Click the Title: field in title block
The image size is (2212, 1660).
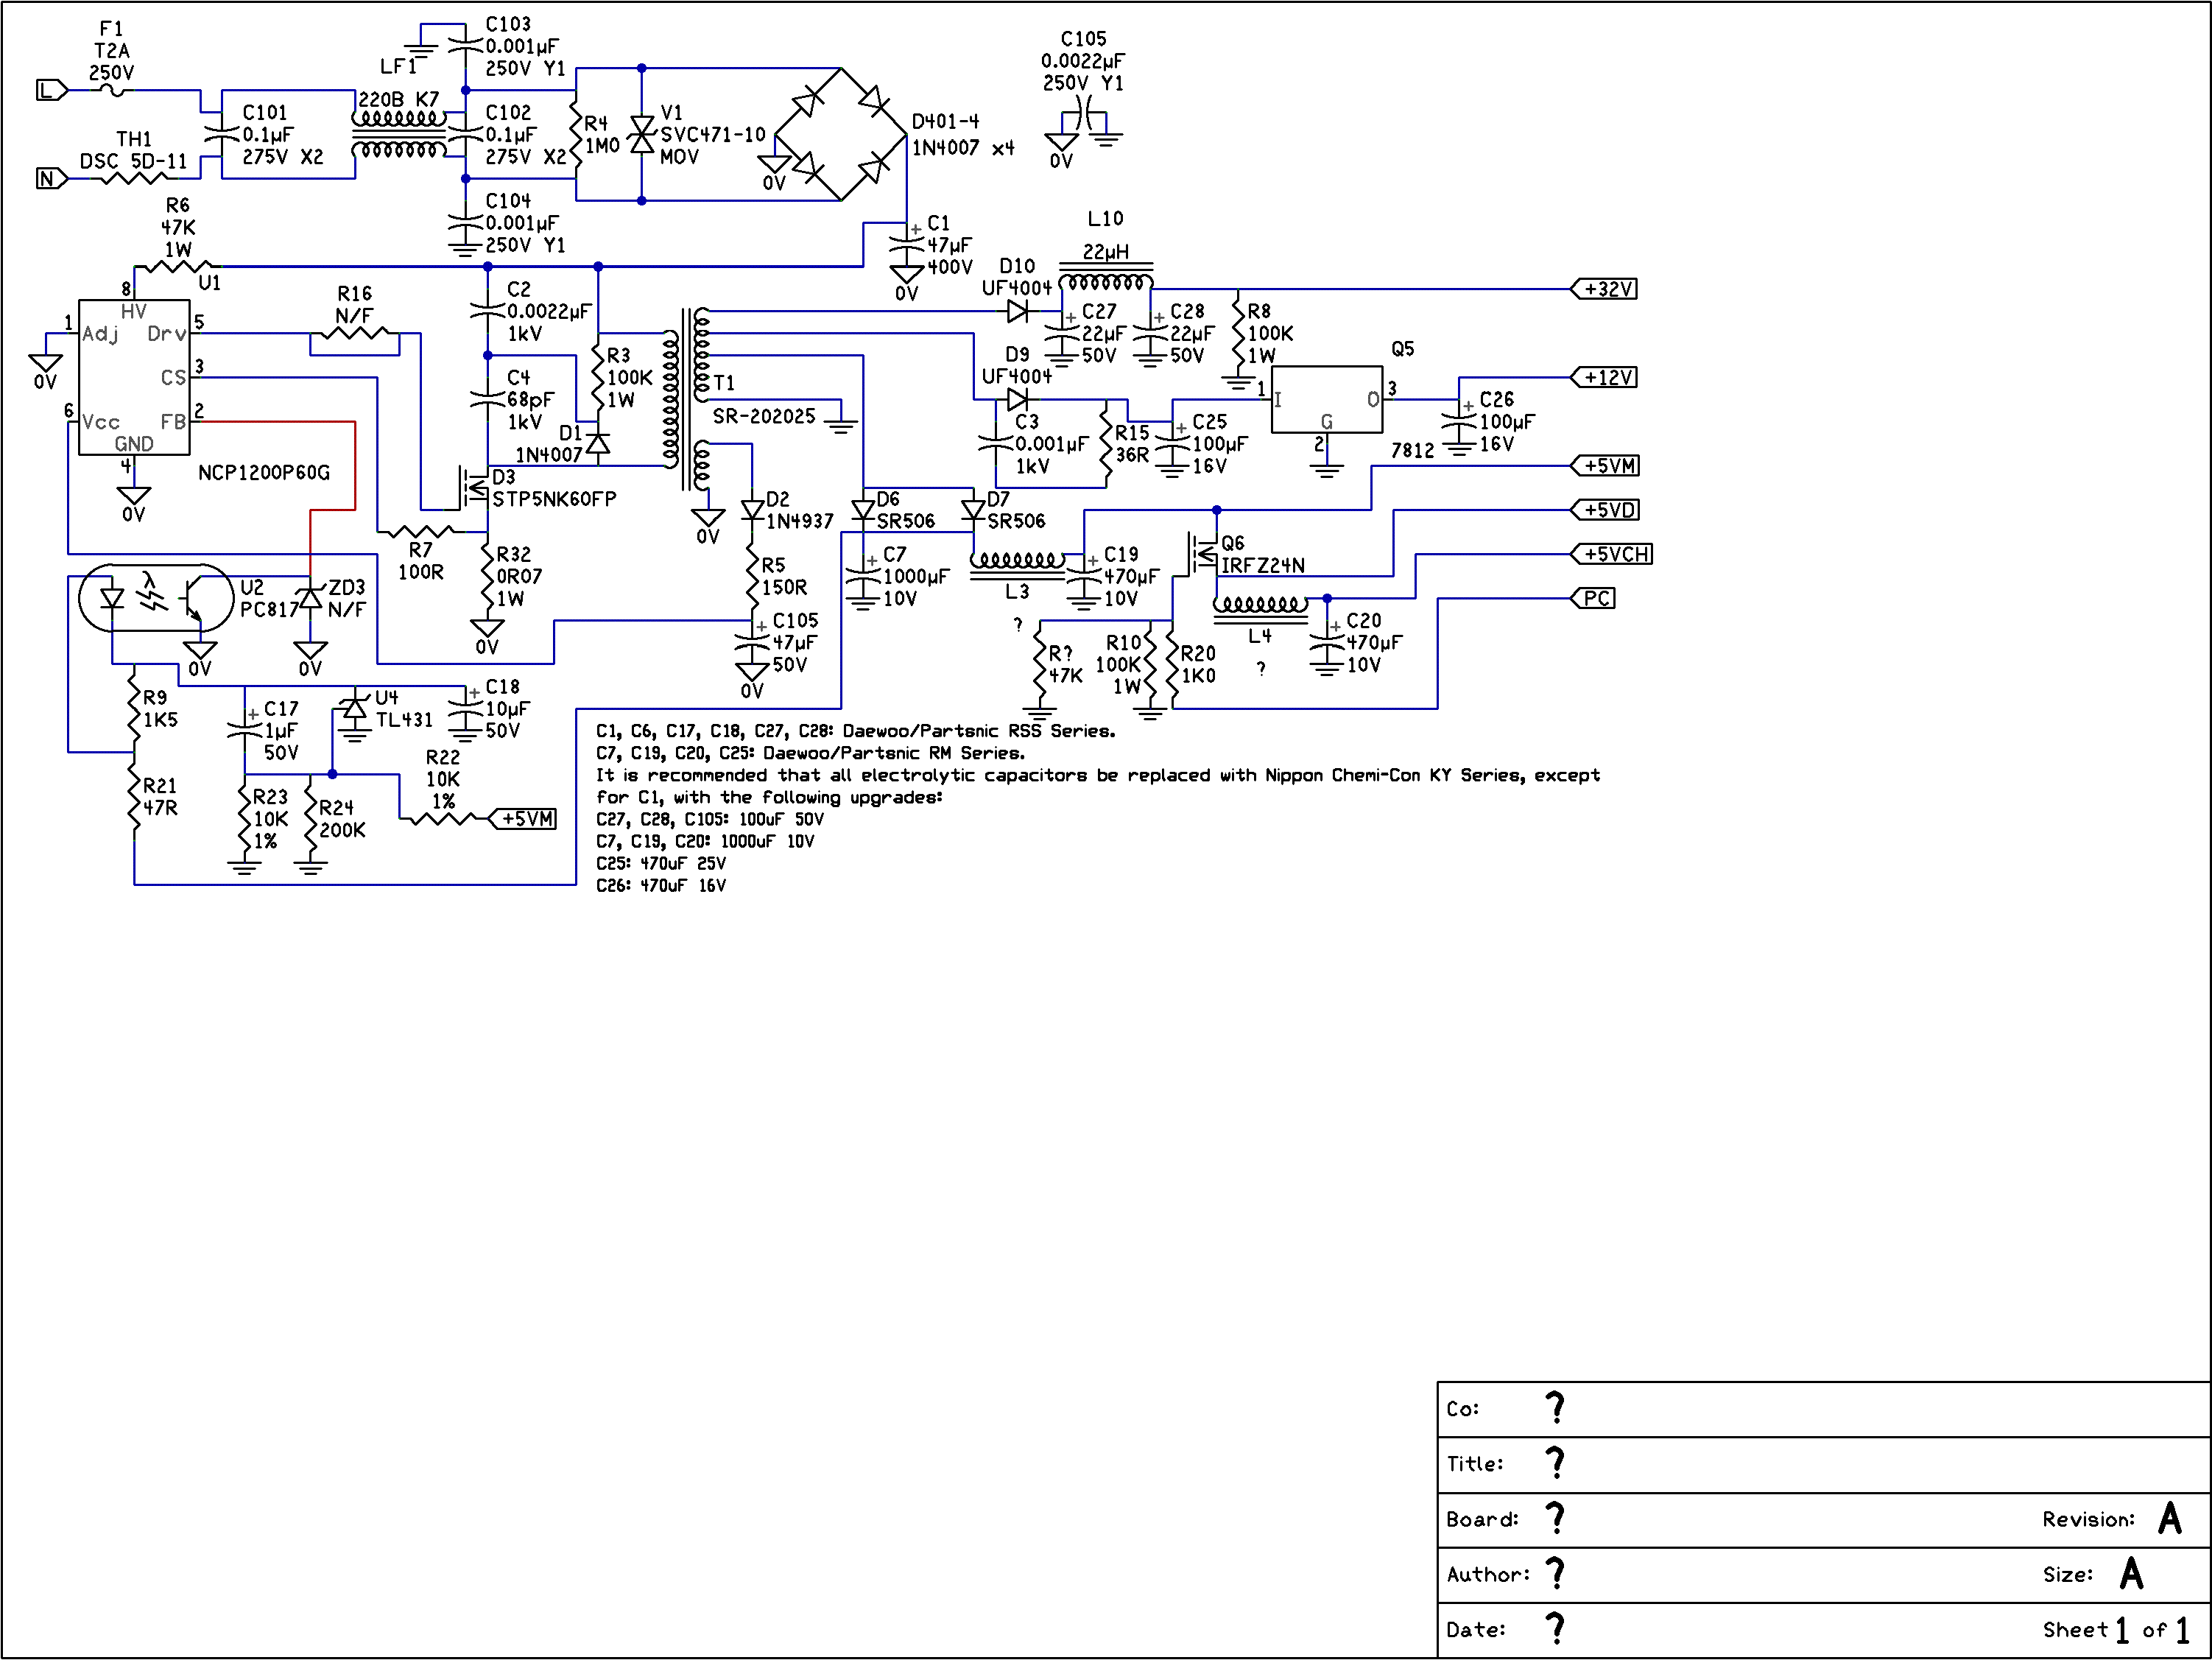pos(1824,1465)
